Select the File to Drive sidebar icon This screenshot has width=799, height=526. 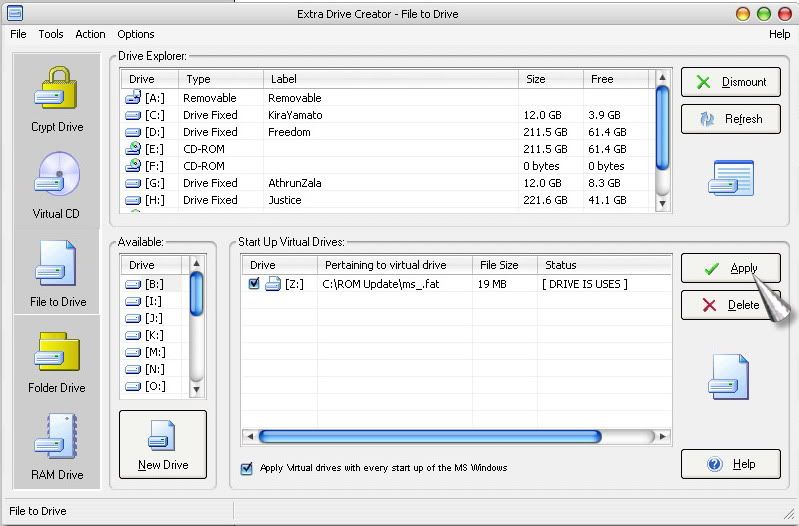[57, 271]
